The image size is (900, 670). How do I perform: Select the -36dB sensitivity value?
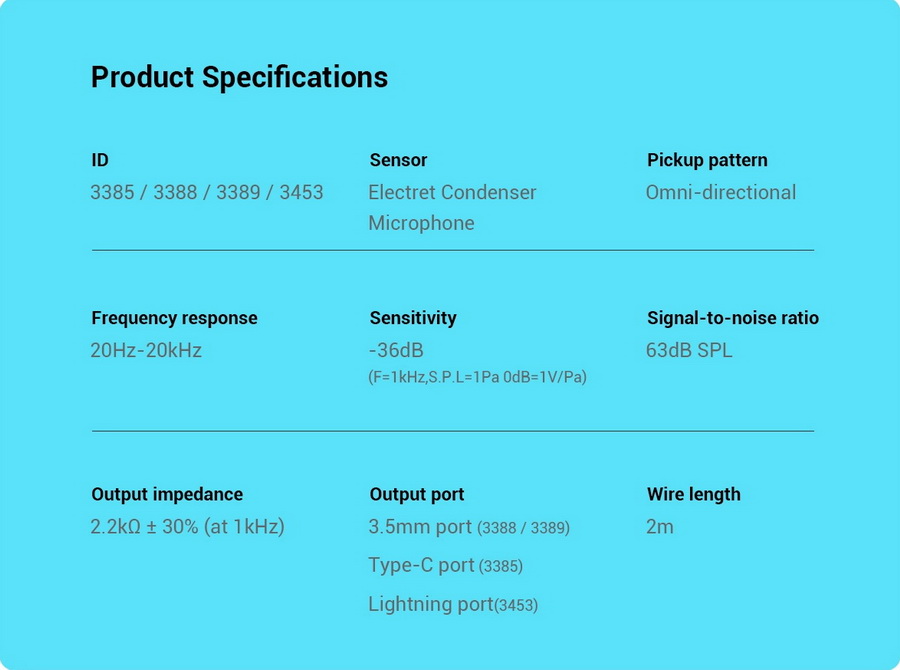[x=396, y=350]
